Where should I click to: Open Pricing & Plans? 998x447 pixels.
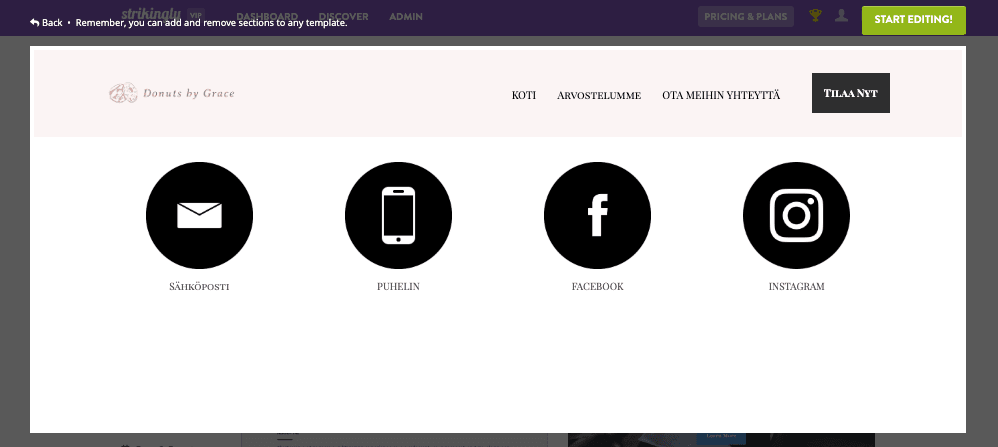[746, 17]
